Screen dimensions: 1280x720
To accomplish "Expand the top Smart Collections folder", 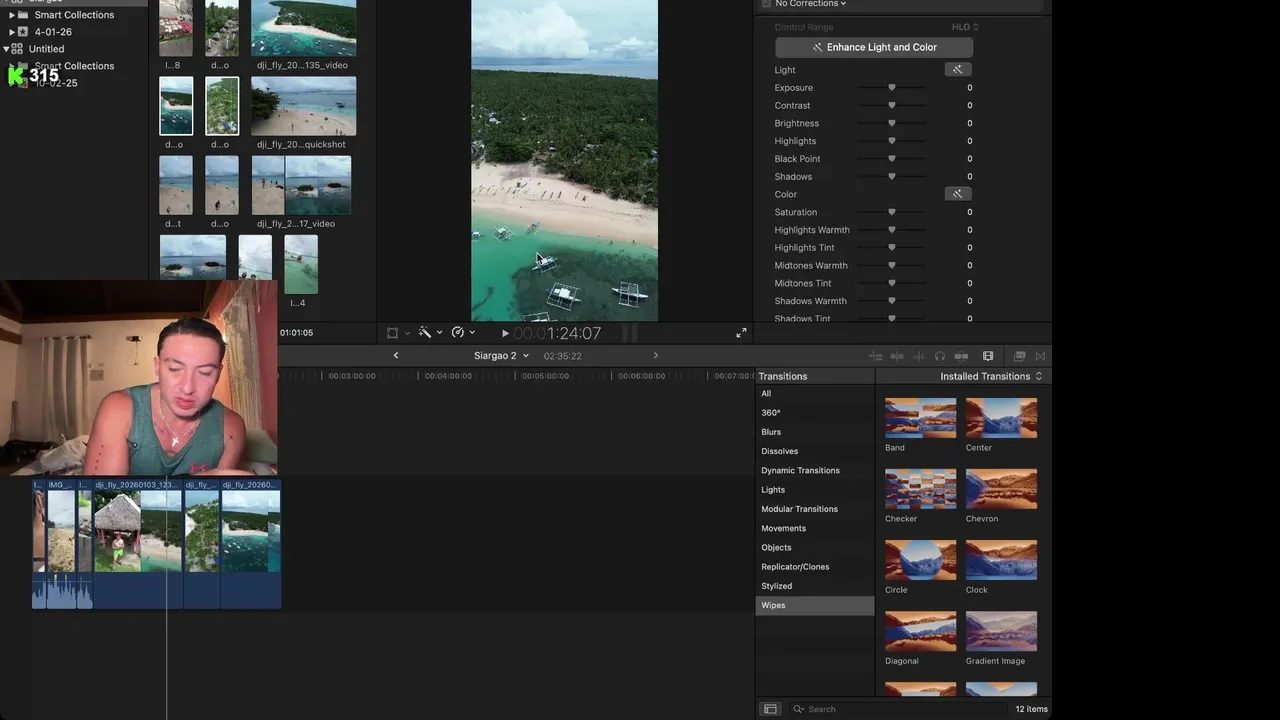I will 12,15.
